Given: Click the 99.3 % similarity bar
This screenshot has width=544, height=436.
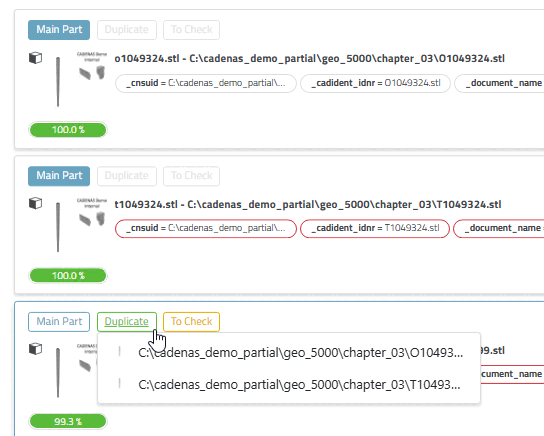Looking at the screenshot, I should pos(68,422).
